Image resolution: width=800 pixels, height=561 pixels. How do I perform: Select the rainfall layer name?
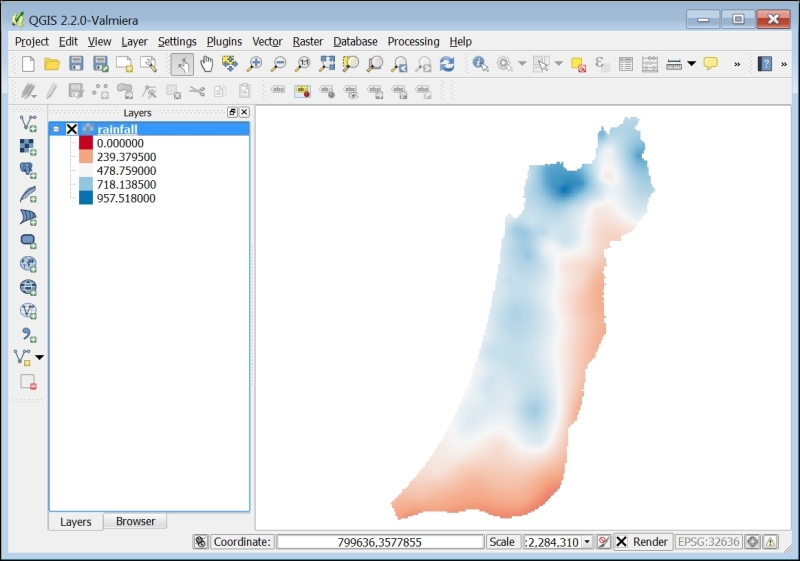[117, 129]
